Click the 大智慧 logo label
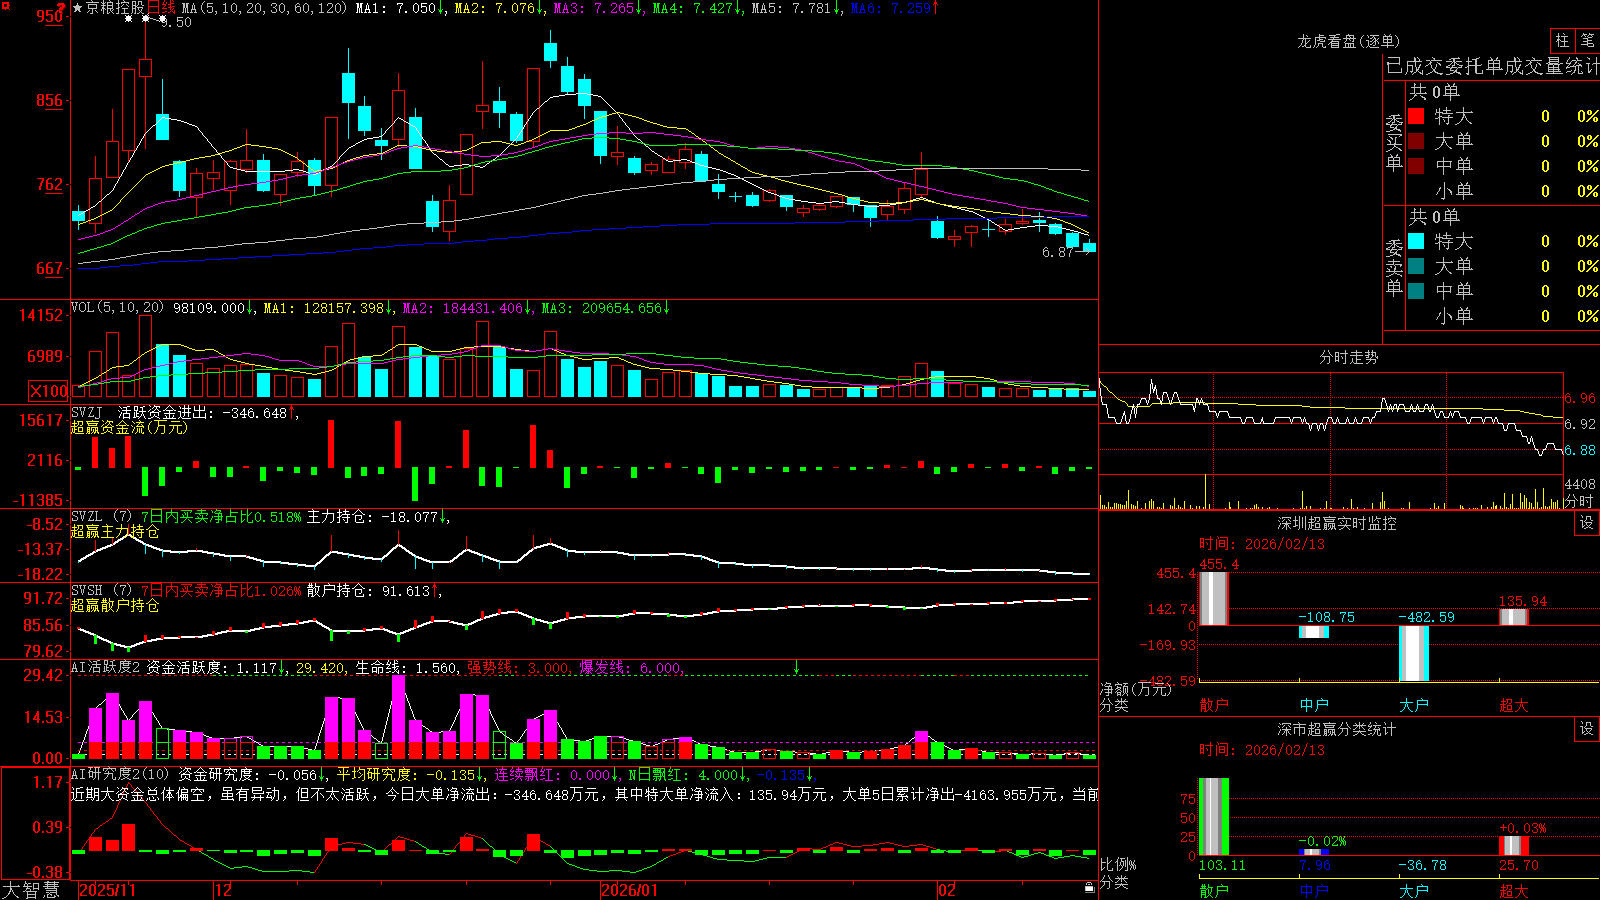This screenshot has height=900, width=1600. click(x=31, y=890)
